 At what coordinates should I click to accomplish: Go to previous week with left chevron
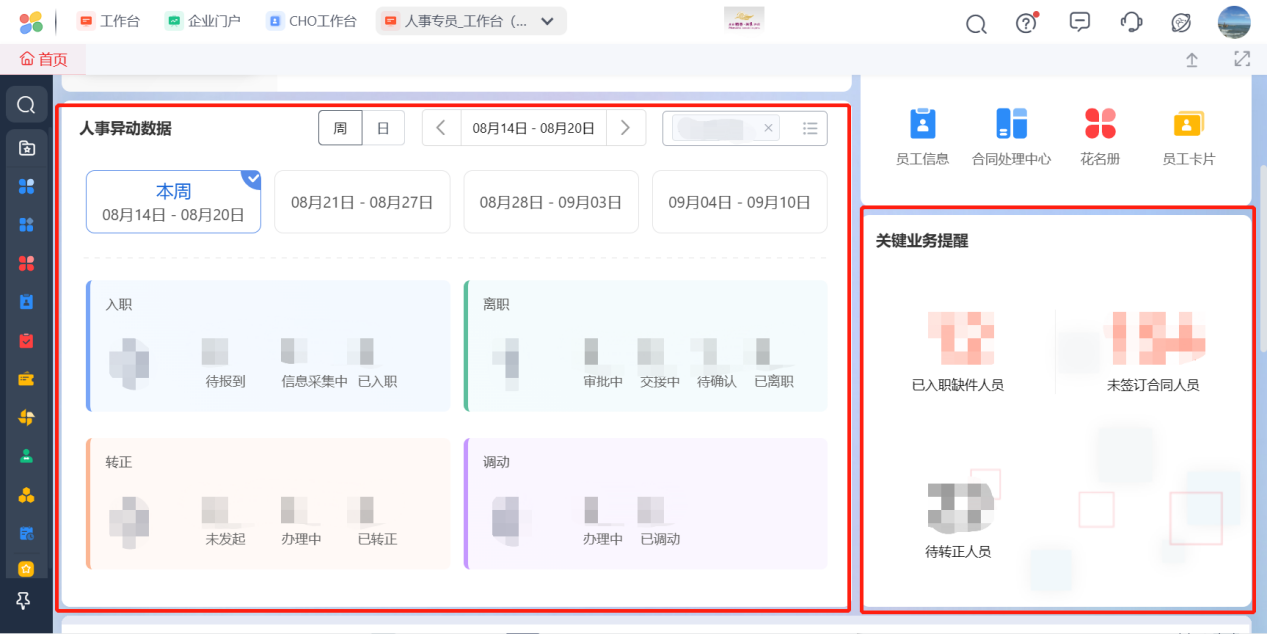pyautogui.click(x=441, y=128)
